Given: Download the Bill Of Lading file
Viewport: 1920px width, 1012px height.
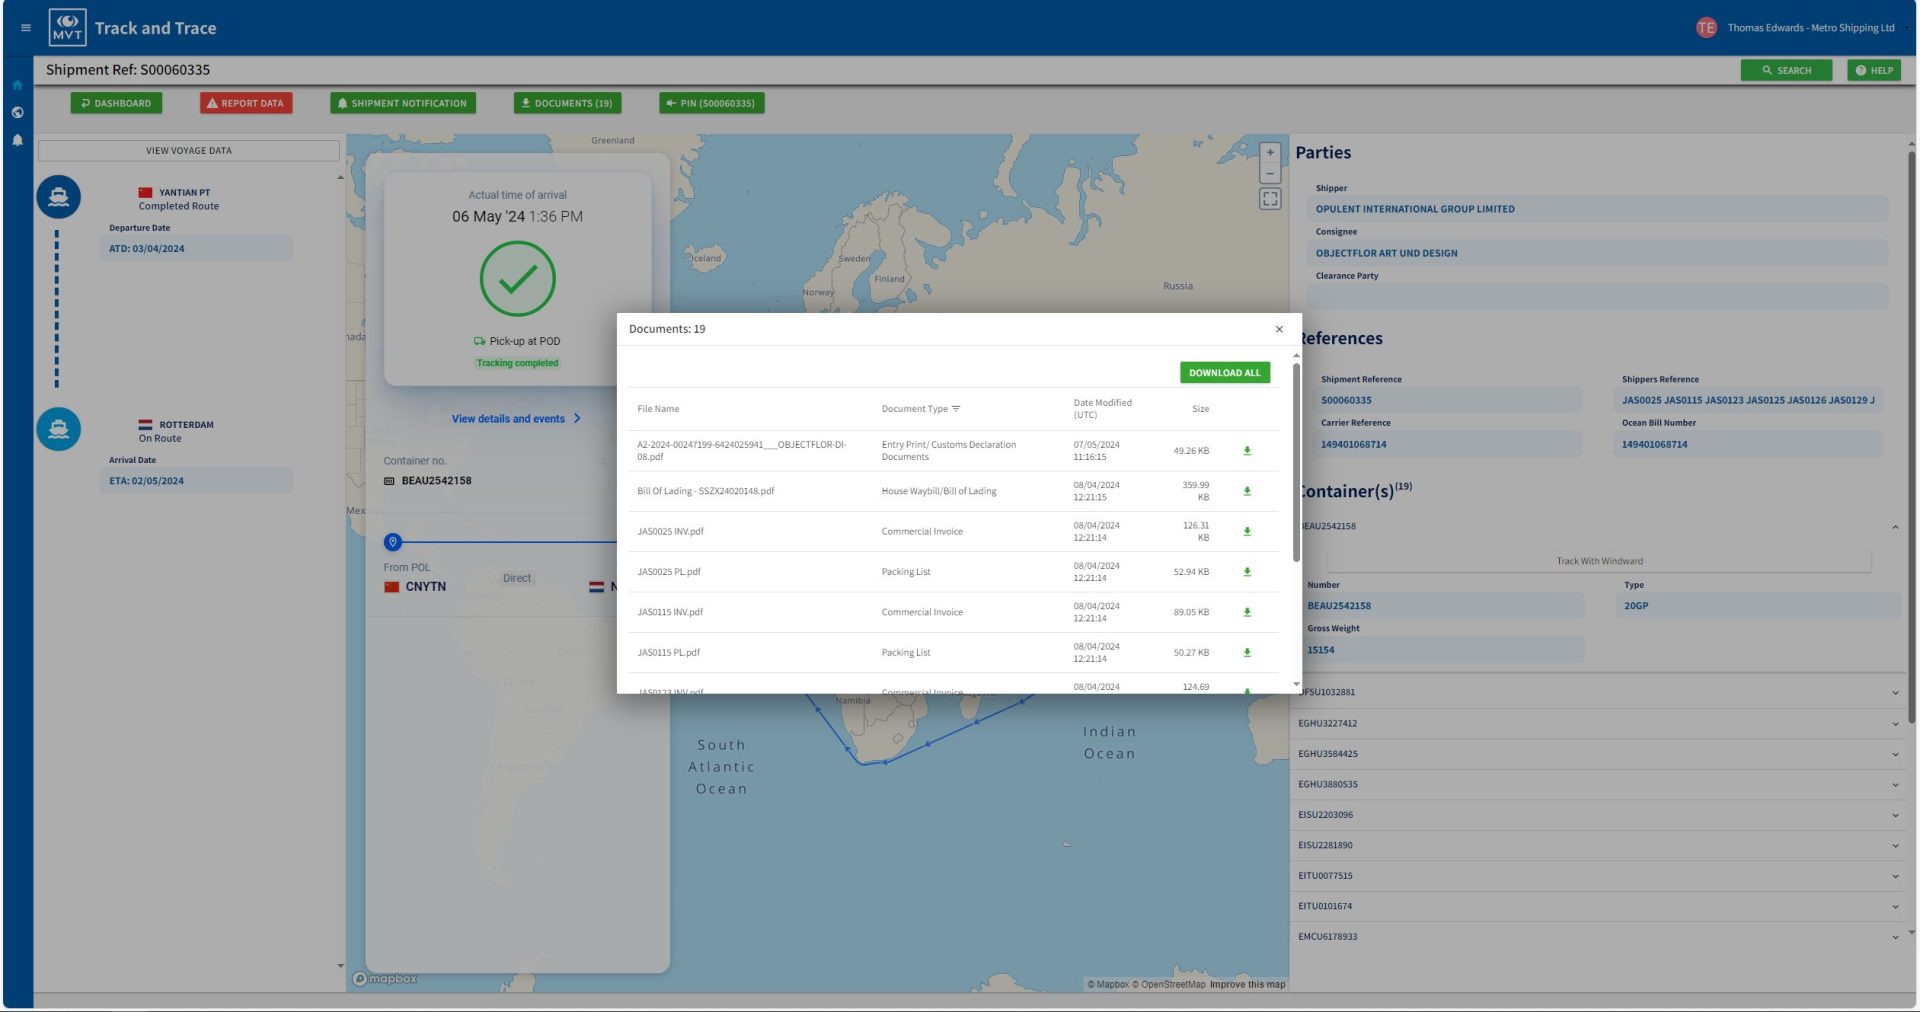Looking at the screenshot, I should [1246, 491].
